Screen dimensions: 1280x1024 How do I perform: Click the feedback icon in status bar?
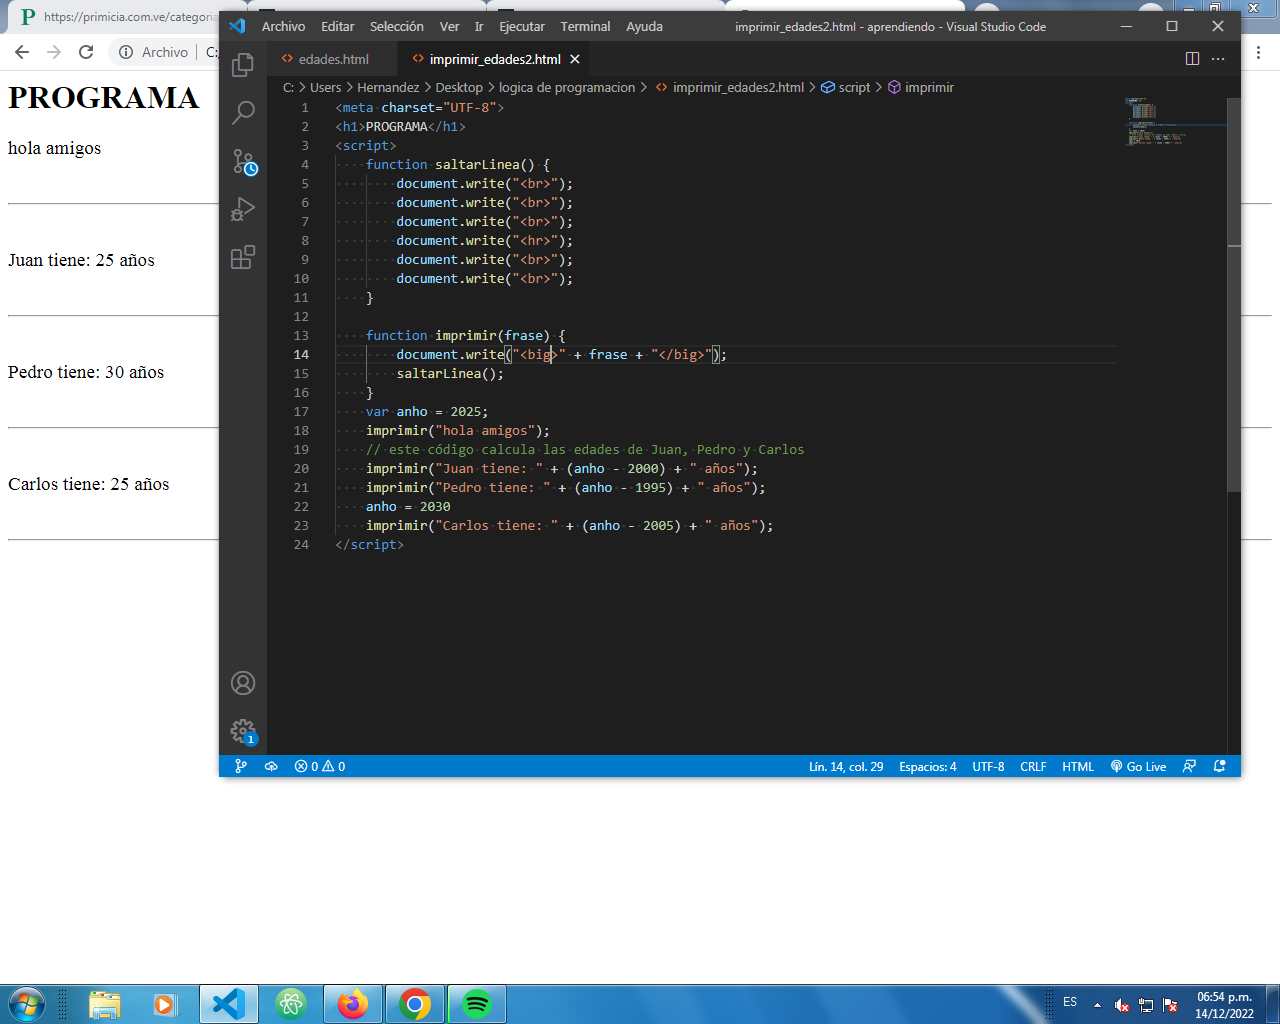coord(1189,766)
